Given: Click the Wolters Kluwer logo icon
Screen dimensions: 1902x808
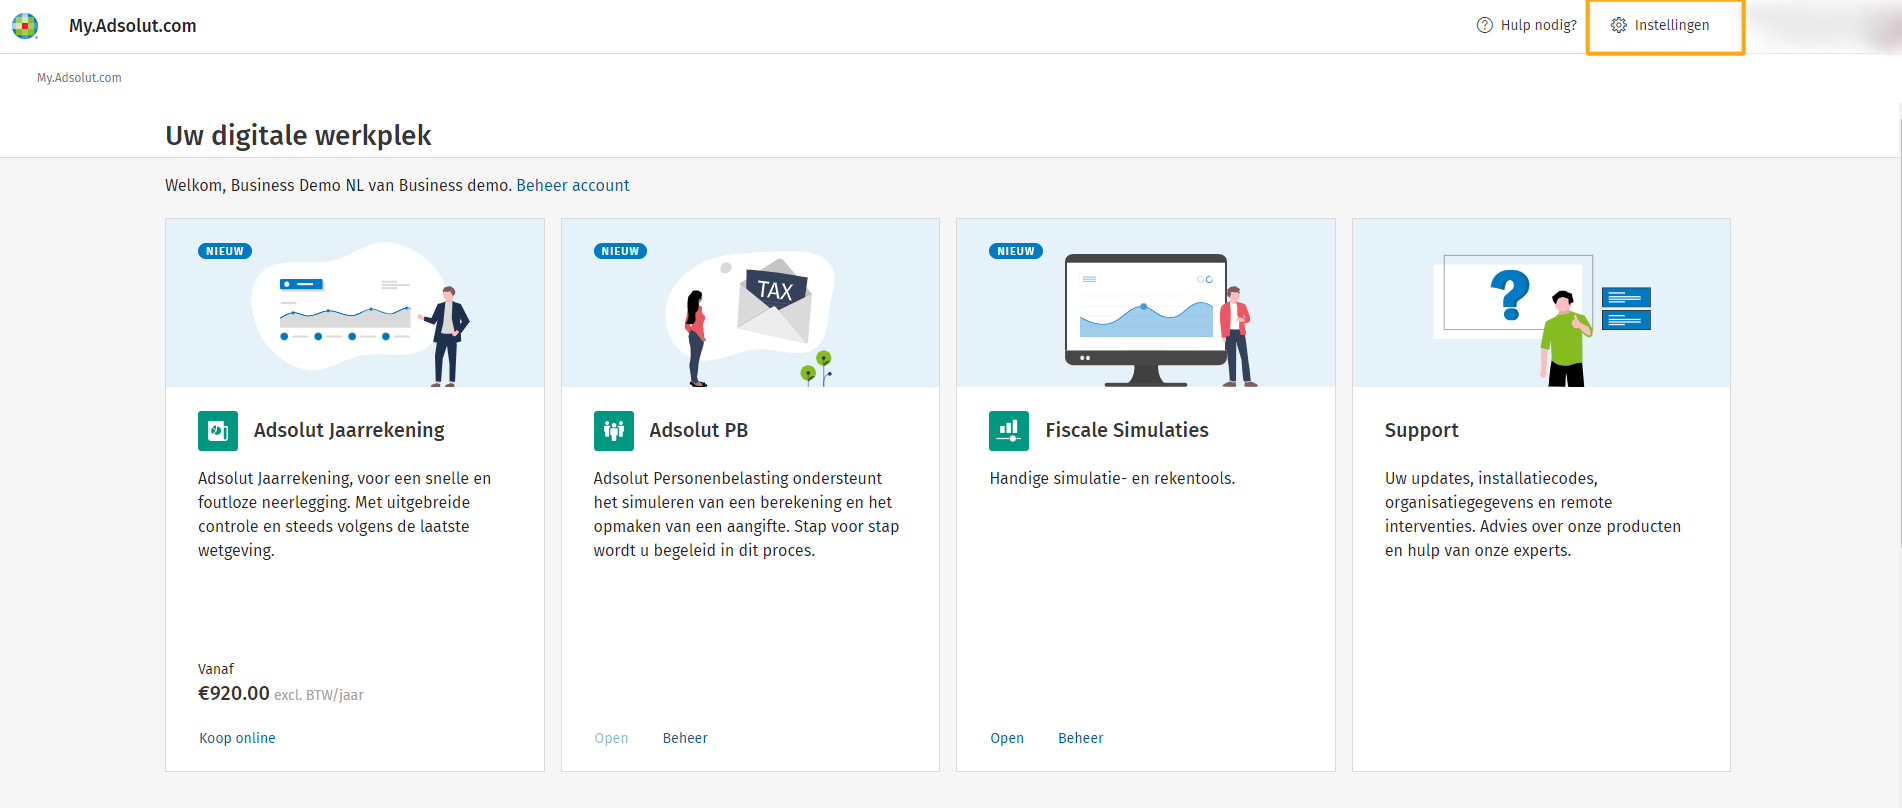Looking at the screenshot, I should (x=25, y=26).
